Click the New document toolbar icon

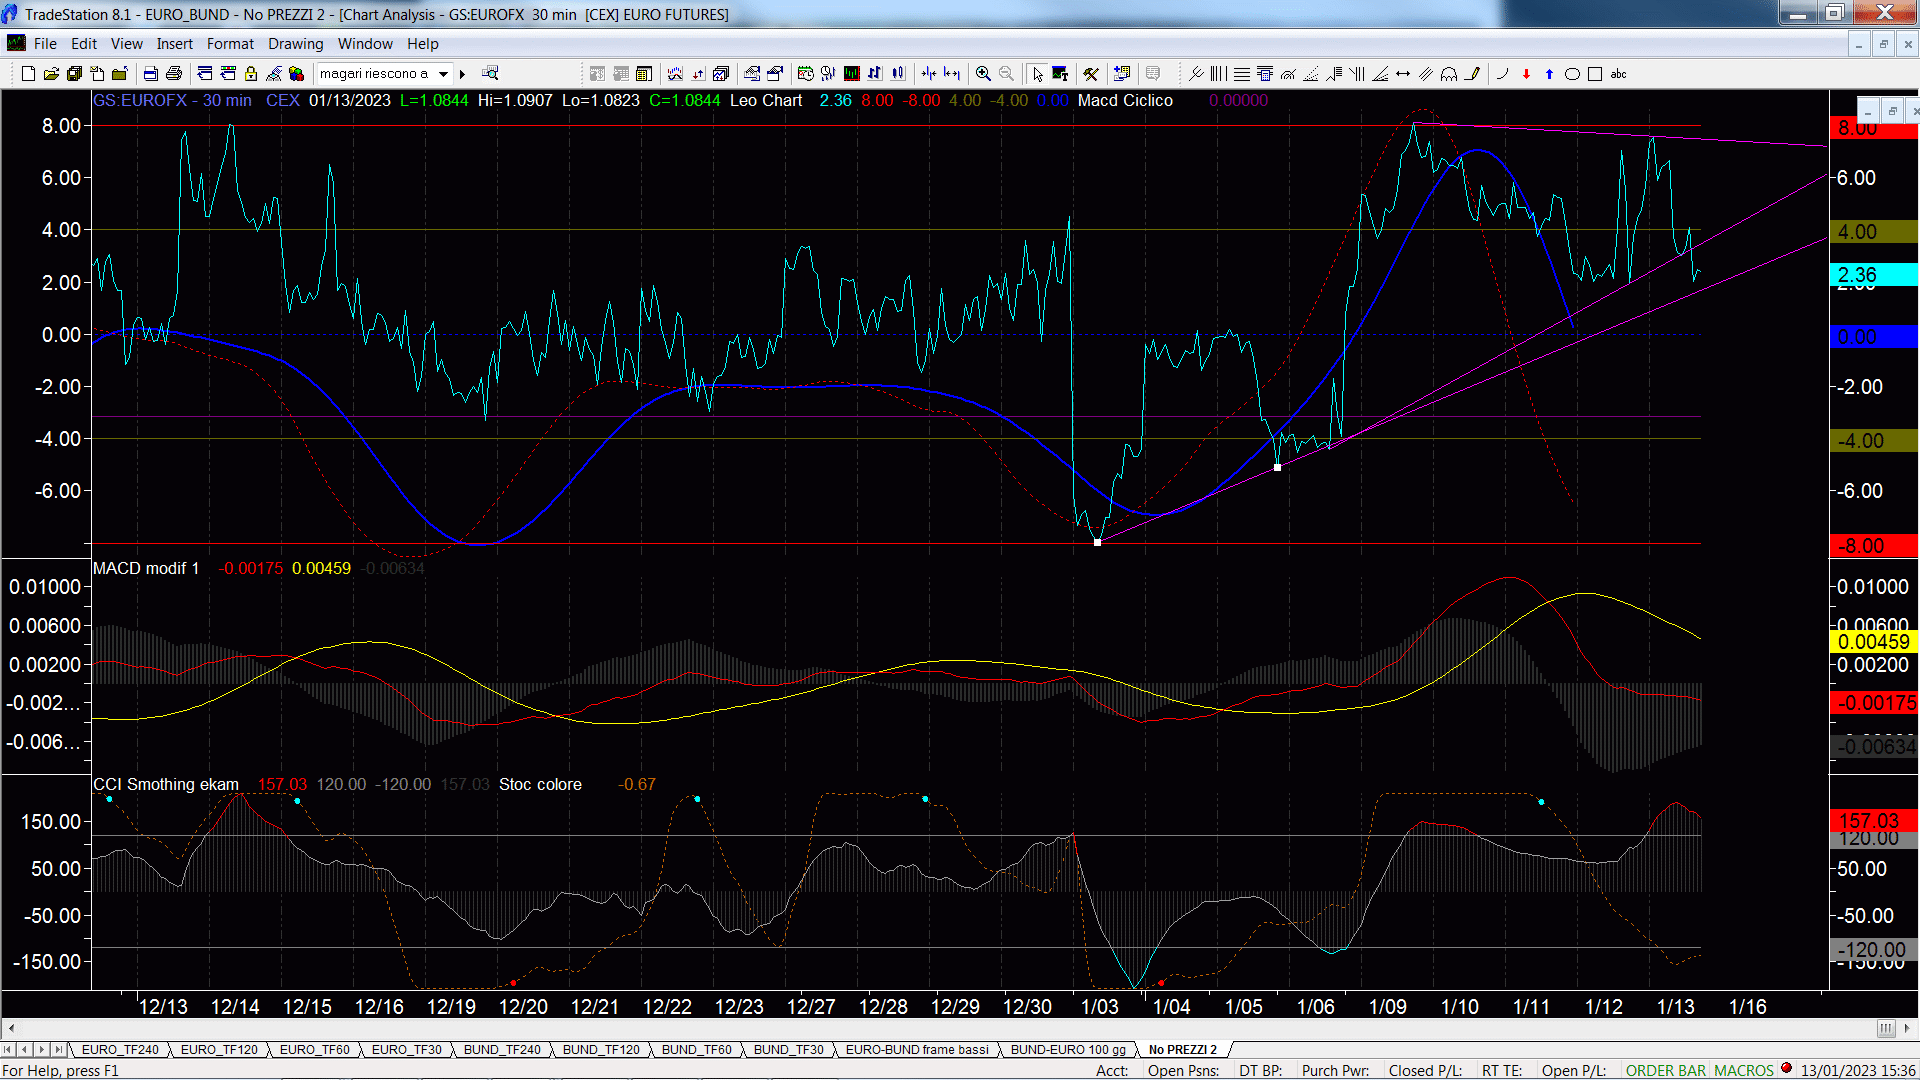[x=28, y=74]
